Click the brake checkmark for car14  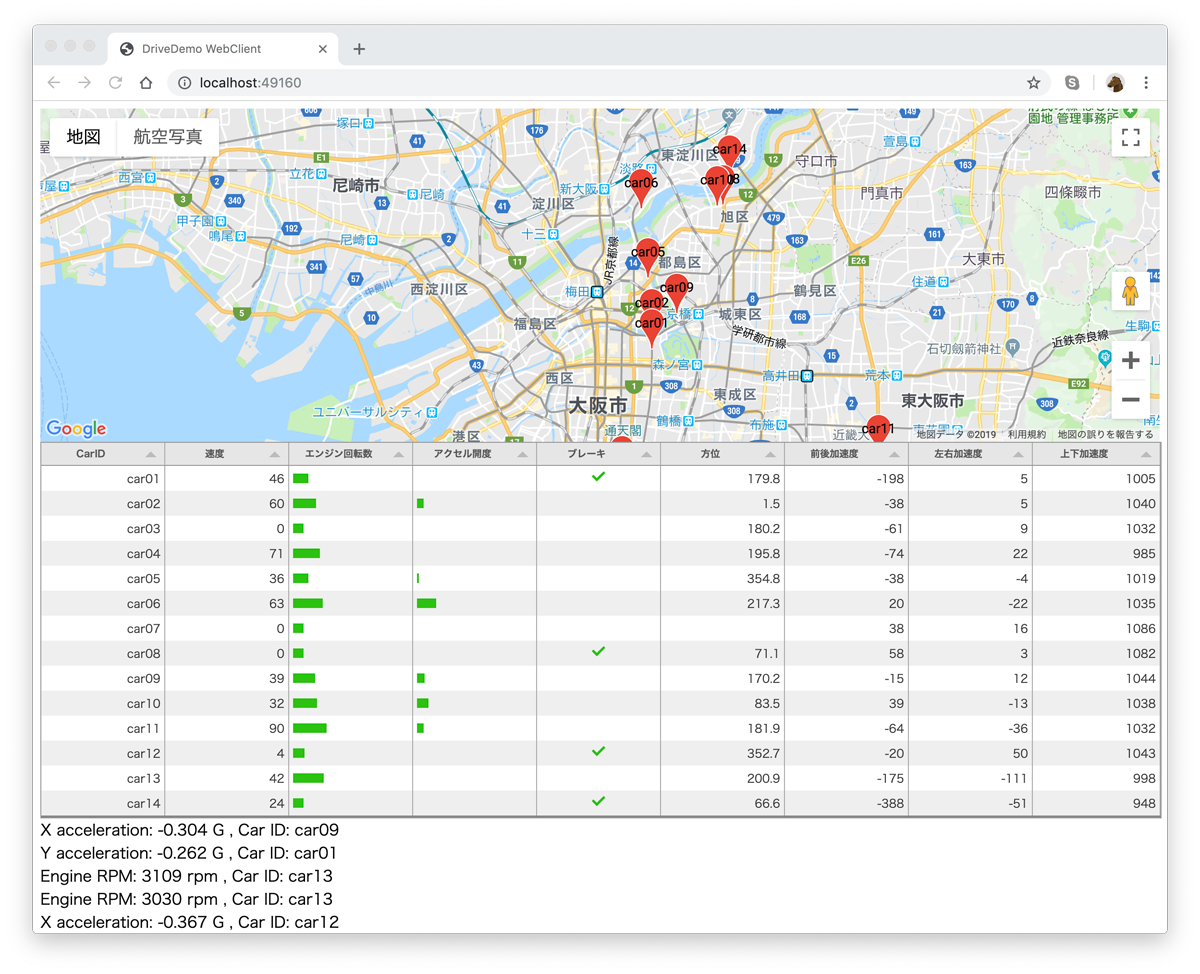[598, 802]
